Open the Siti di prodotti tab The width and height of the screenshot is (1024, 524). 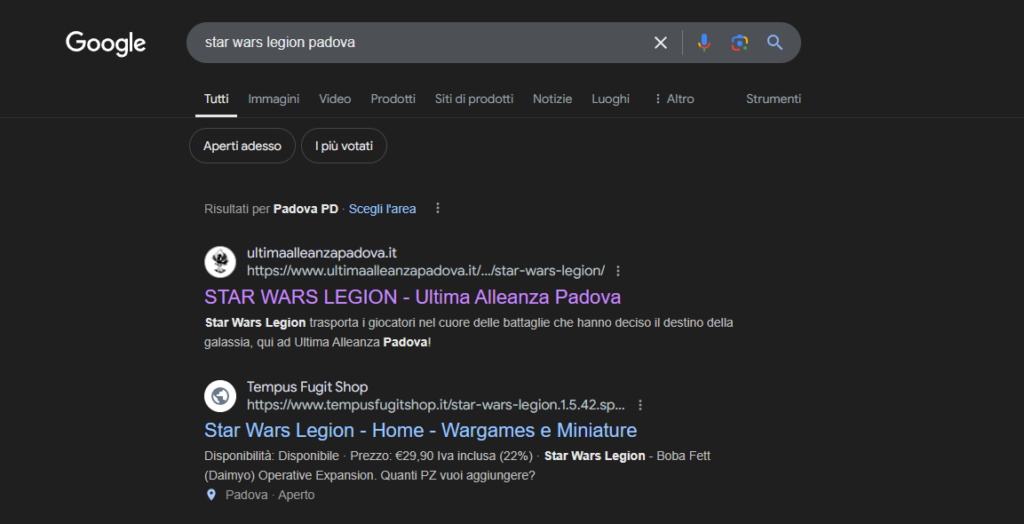pyautogui.click(x=474, y=99)
